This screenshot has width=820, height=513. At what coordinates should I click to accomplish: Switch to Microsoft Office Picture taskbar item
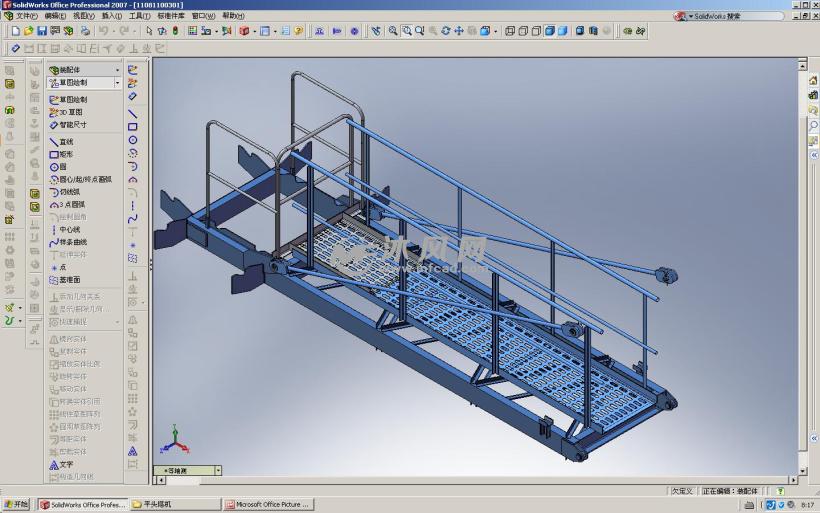tap(268, 504)
